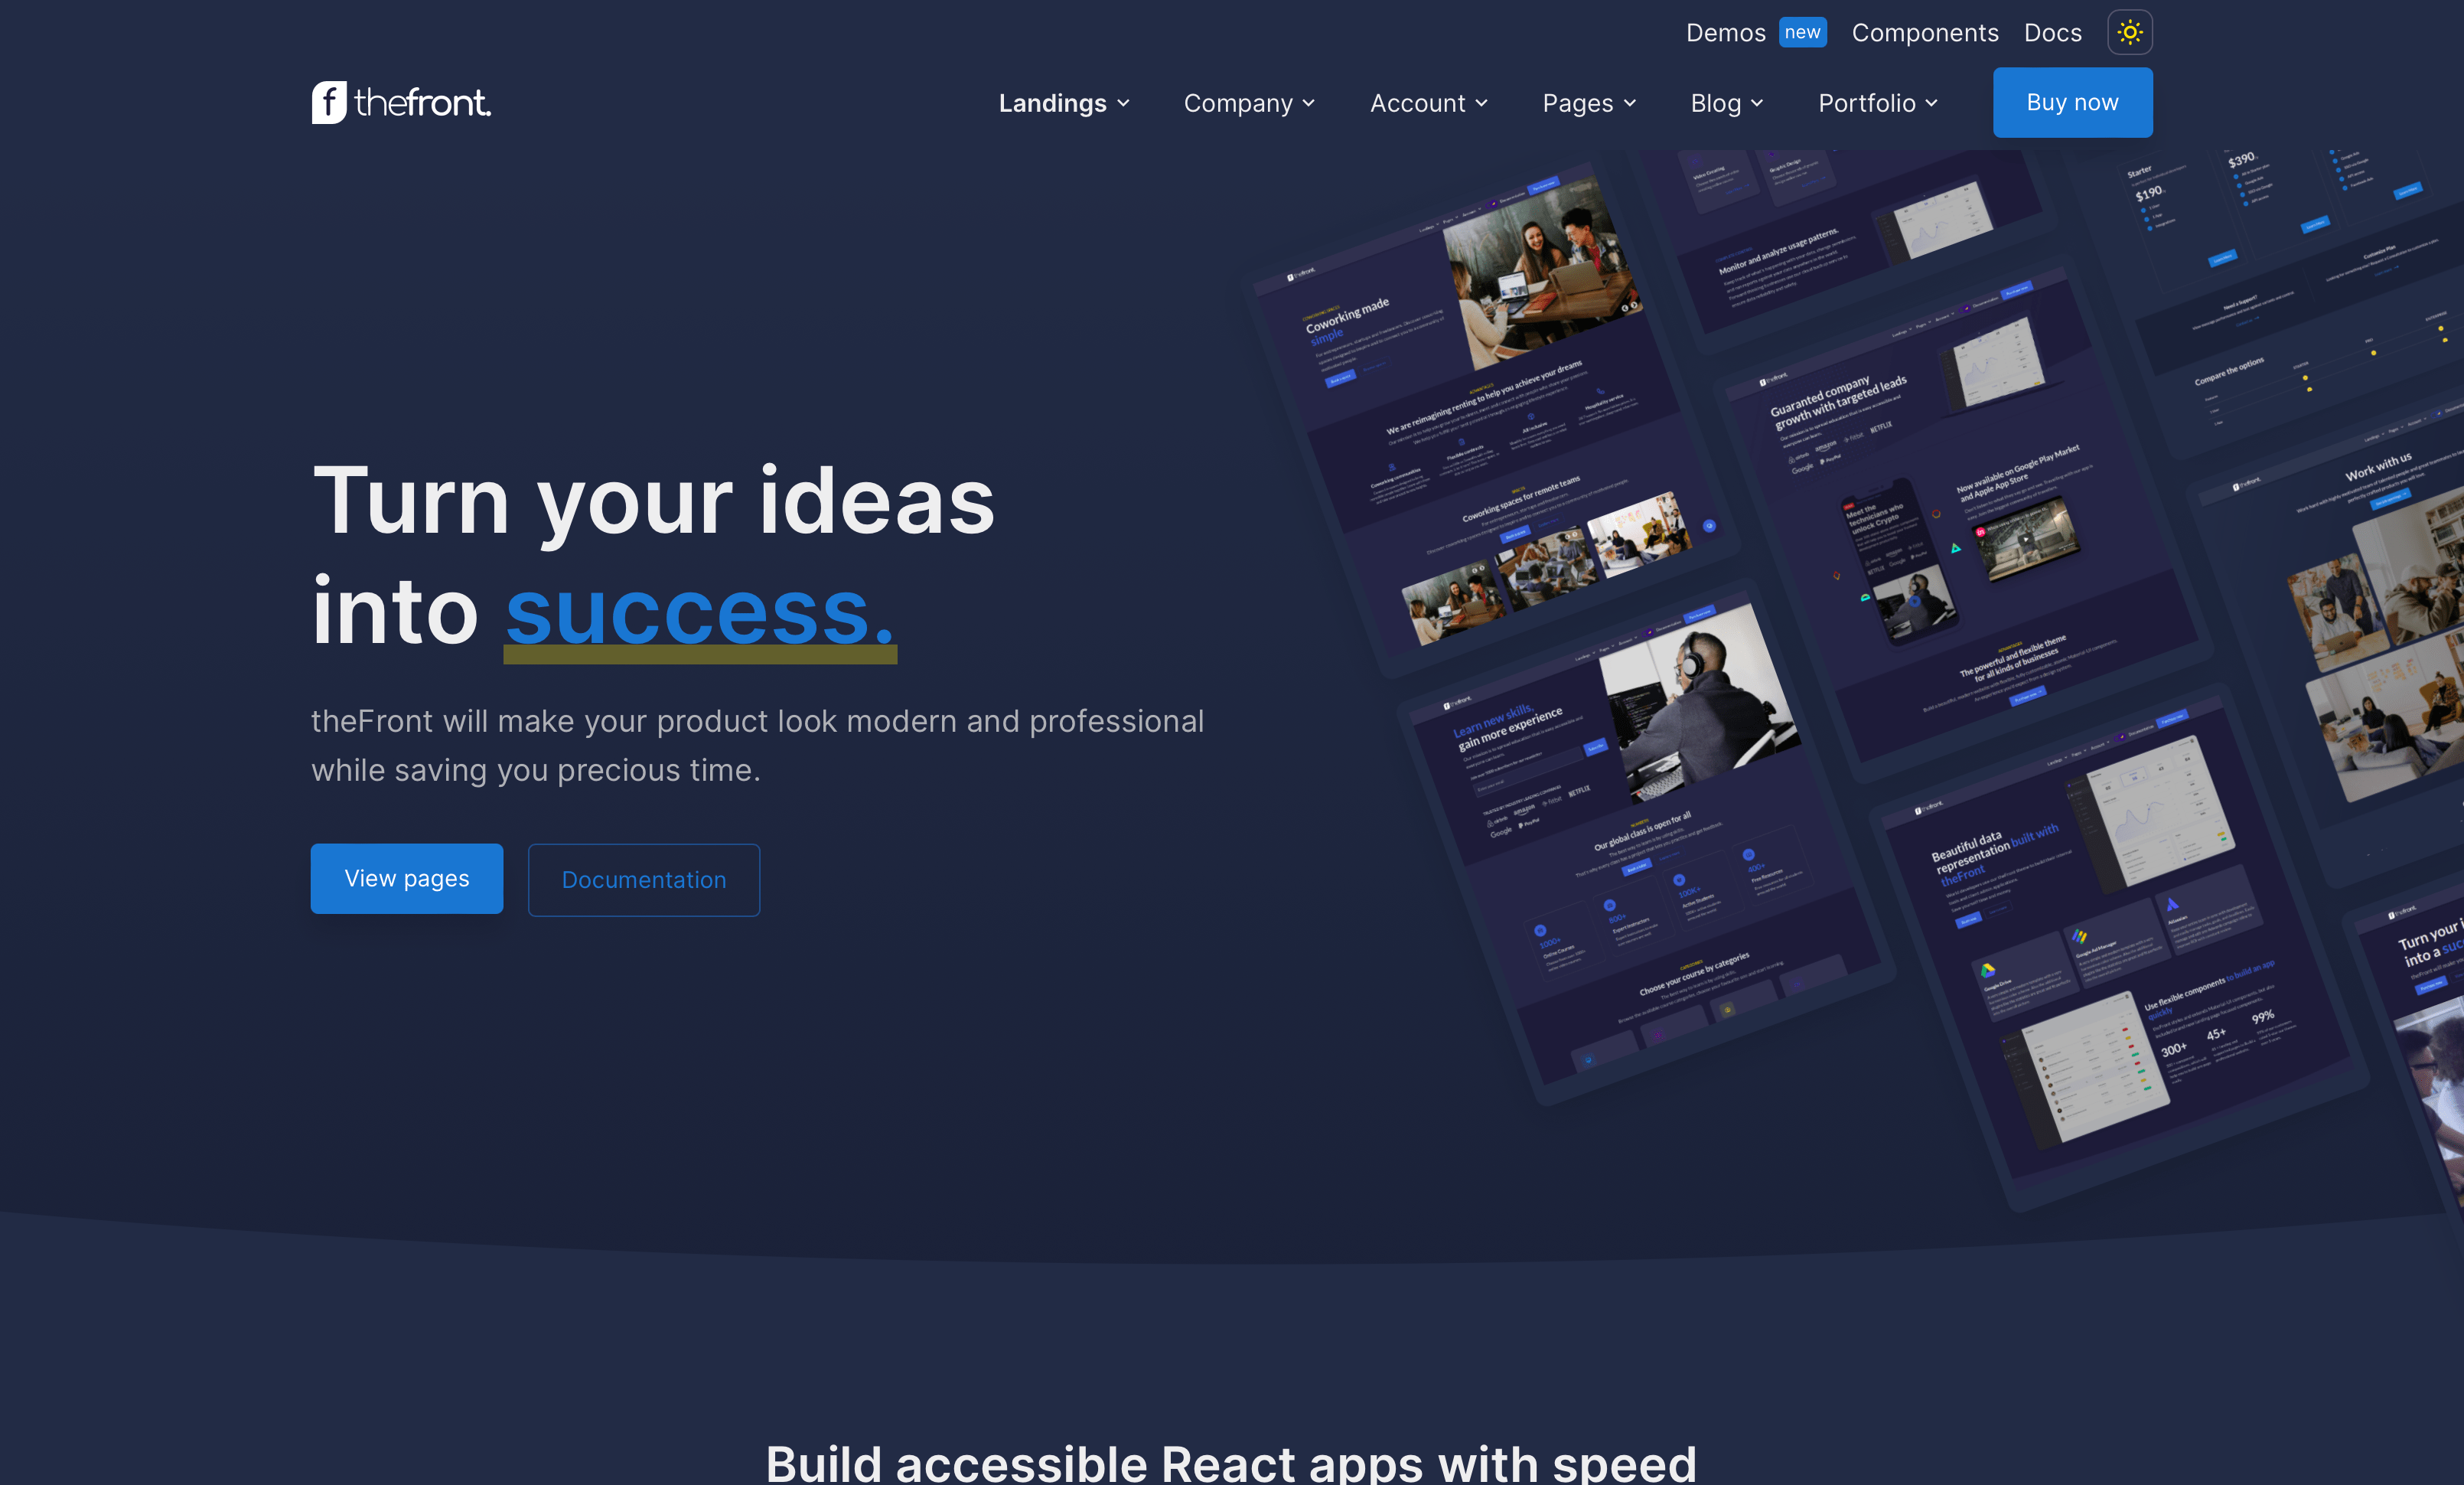Toggle light/dark mode sun icon
Viewport: 2464px width, 1485px height.
click(2128, 31)
